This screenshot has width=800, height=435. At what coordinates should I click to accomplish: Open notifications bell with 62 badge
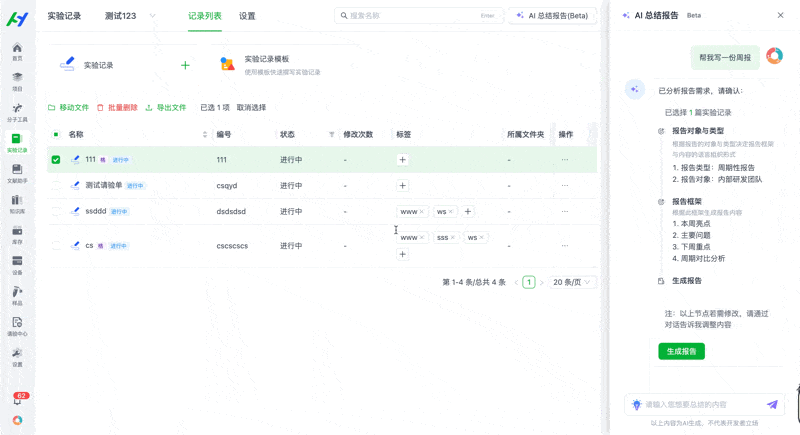tap(17, 399)
